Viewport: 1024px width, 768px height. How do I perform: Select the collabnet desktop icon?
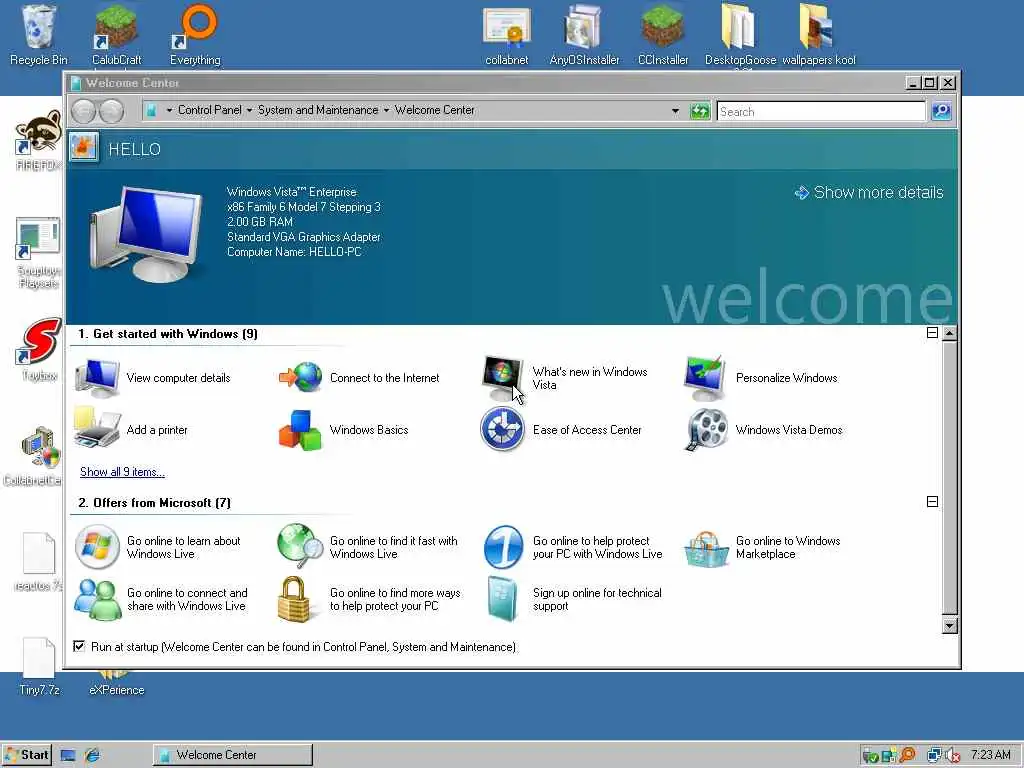tap(507, 35)
